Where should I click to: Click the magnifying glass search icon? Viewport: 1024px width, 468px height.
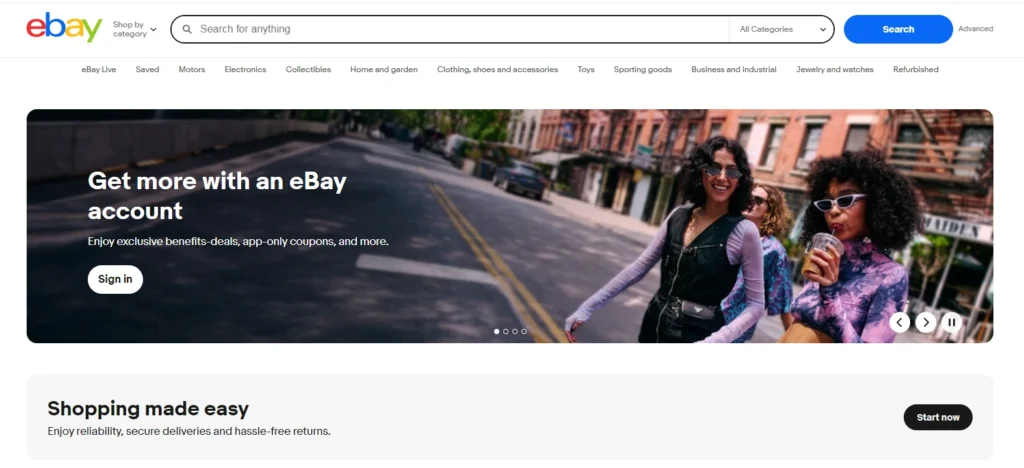click(187, 29)
